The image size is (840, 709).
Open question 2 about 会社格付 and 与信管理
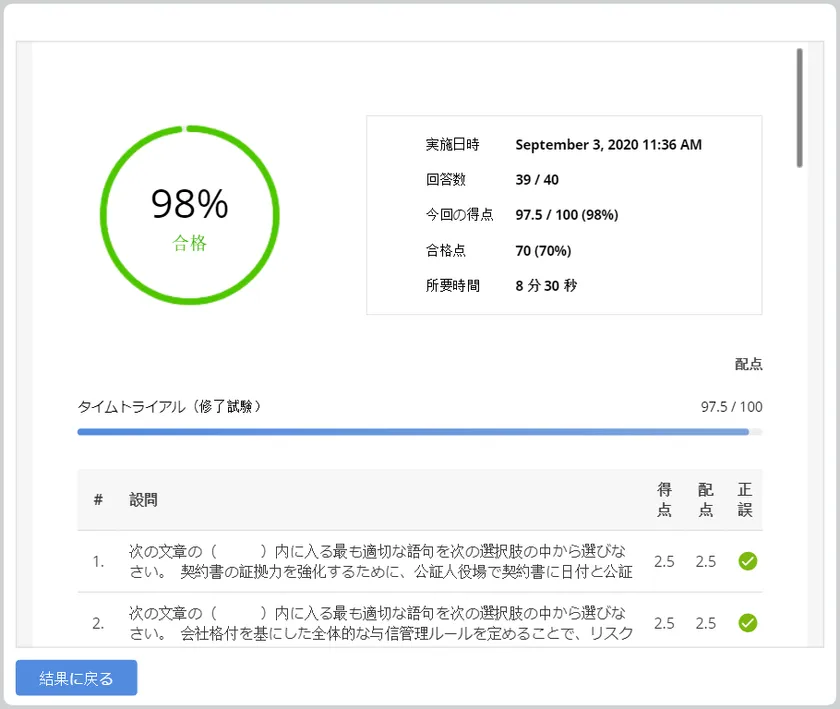point(380,623)
